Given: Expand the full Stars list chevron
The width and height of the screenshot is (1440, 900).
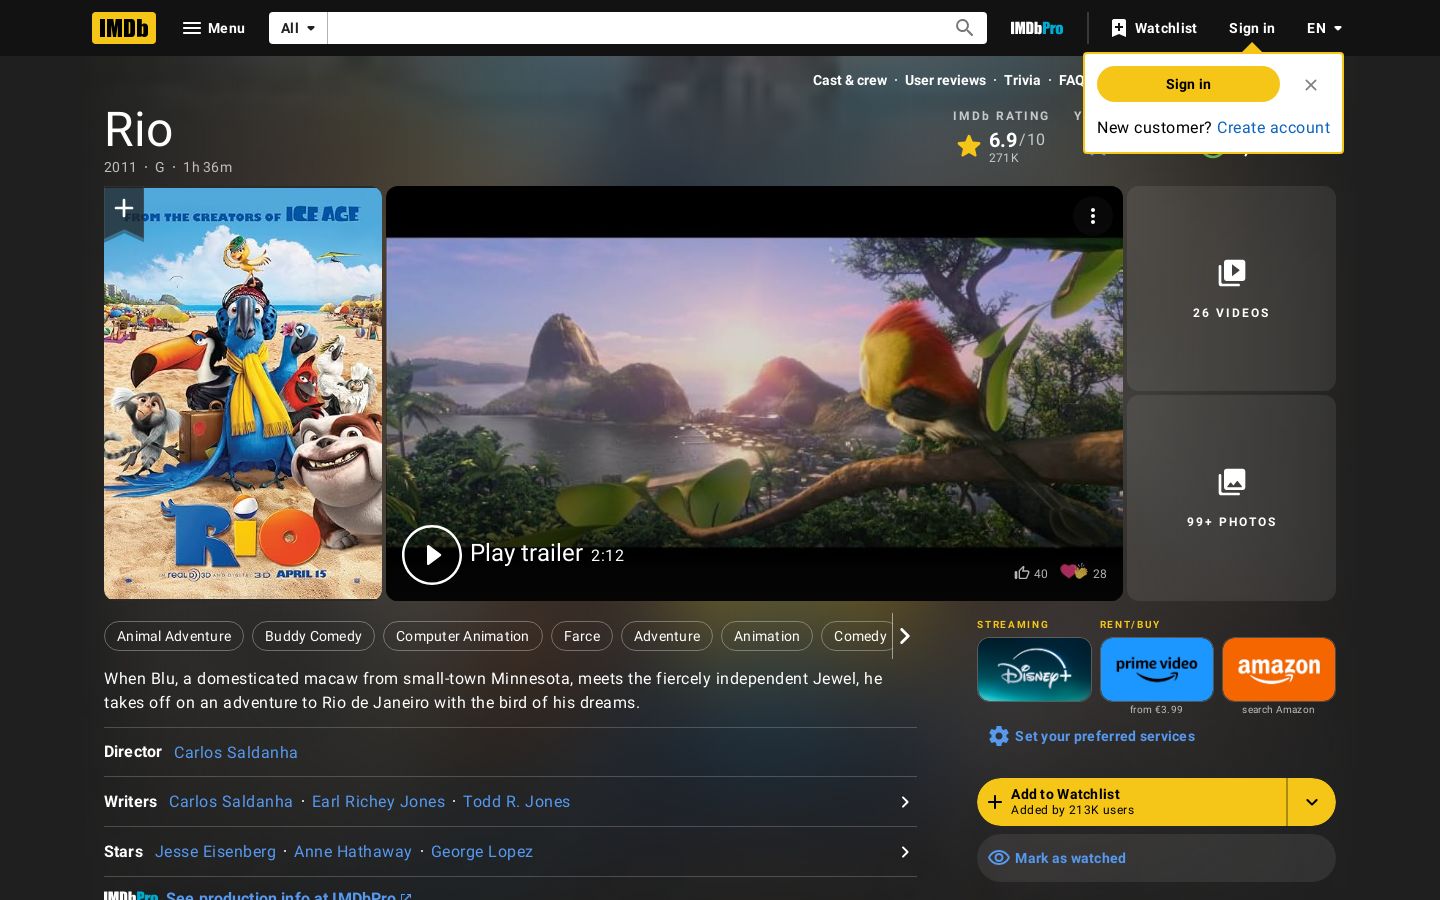Looking at the screenshot, I should tap(905, 852).
